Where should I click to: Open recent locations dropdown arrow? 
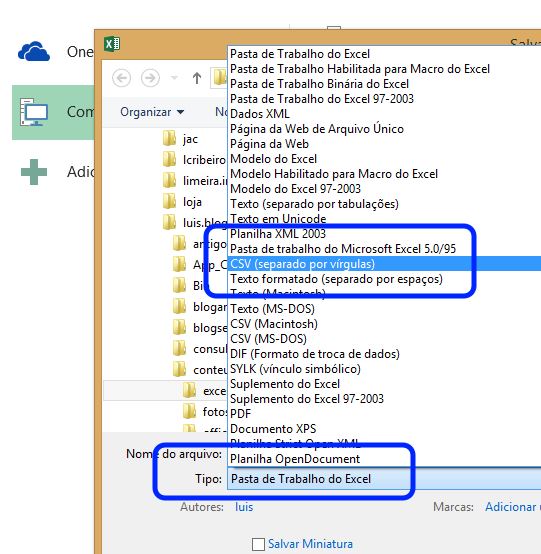(x=174, y=77)
